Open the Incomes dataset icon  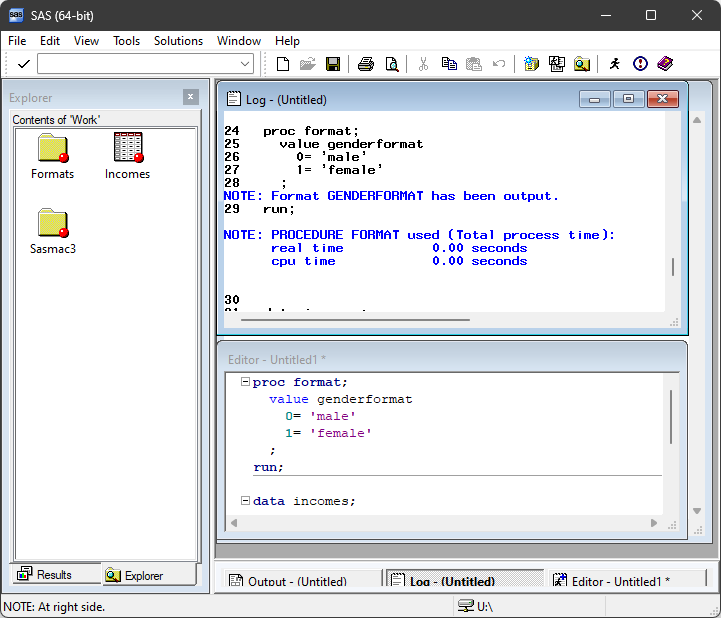(128, 149)
